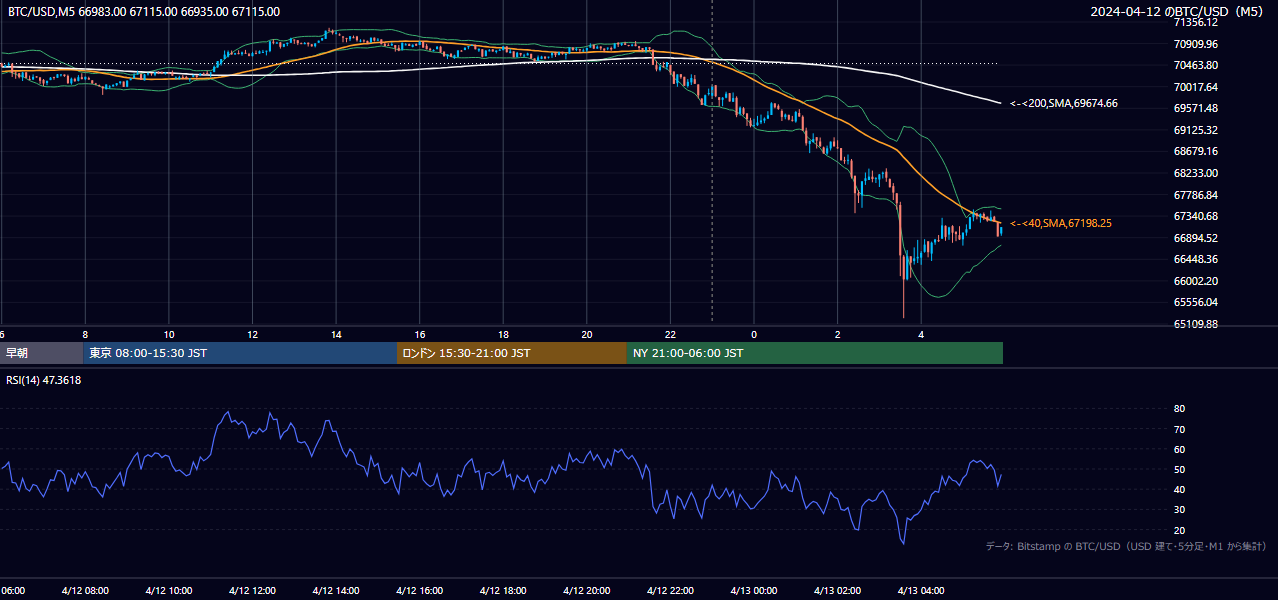Click the NY 21:00-06:00 JST session bar

pos(815,353)
